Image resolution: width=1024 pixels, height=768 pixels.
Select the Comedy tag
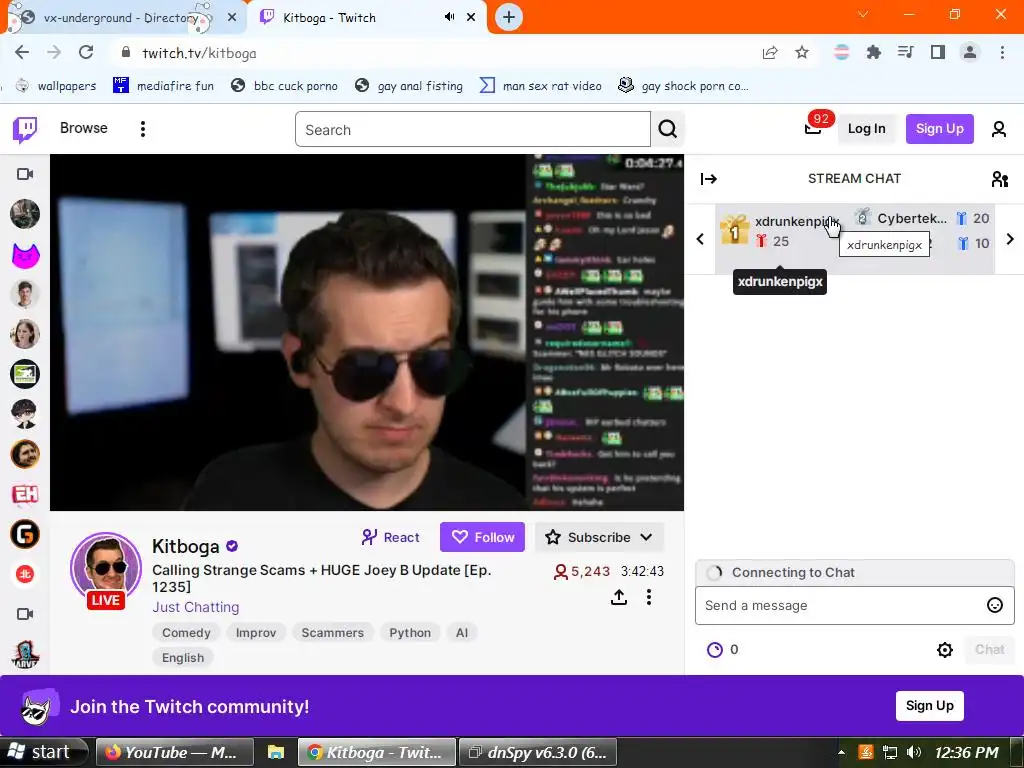(x=186, y=632)
